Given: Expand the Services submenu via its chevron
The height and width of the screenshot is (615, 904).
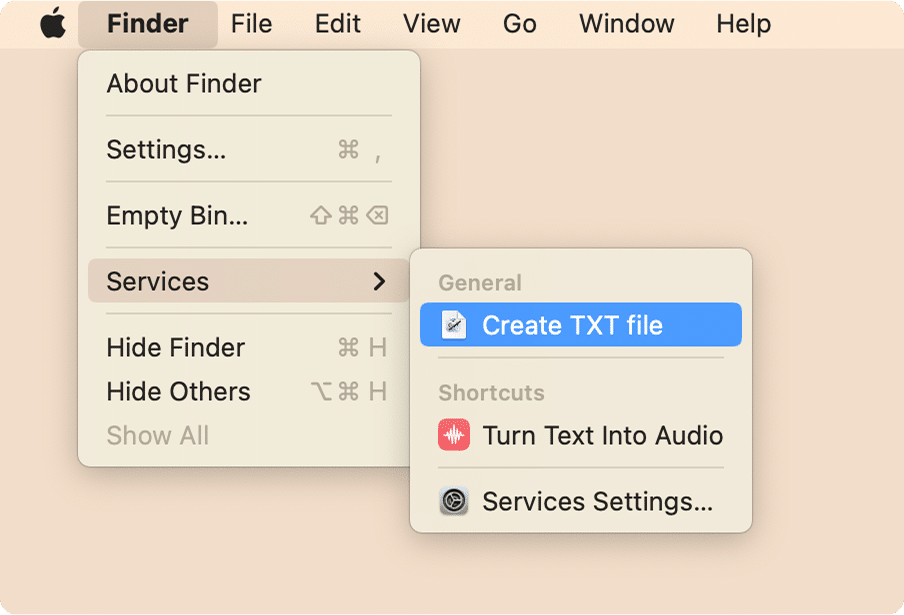Looking at the screenshot, I should coord(380,282).
